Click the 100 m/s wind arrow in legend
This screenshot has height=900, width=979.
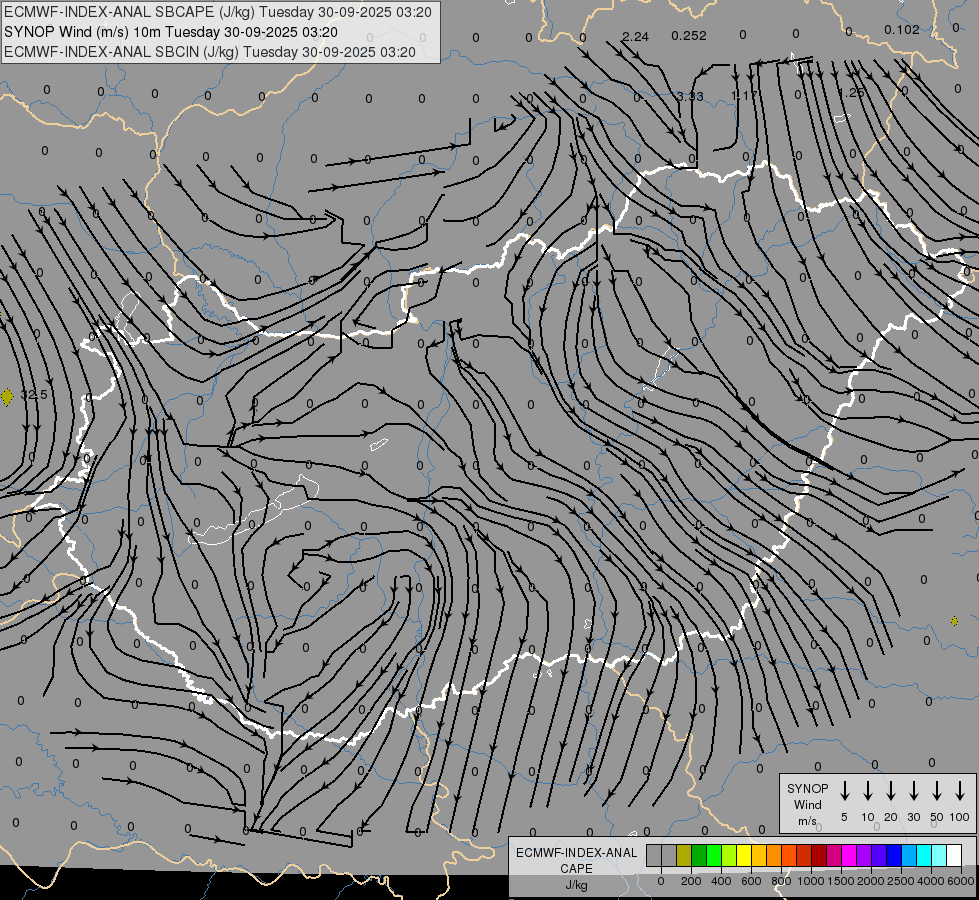(x=960, y=791)
